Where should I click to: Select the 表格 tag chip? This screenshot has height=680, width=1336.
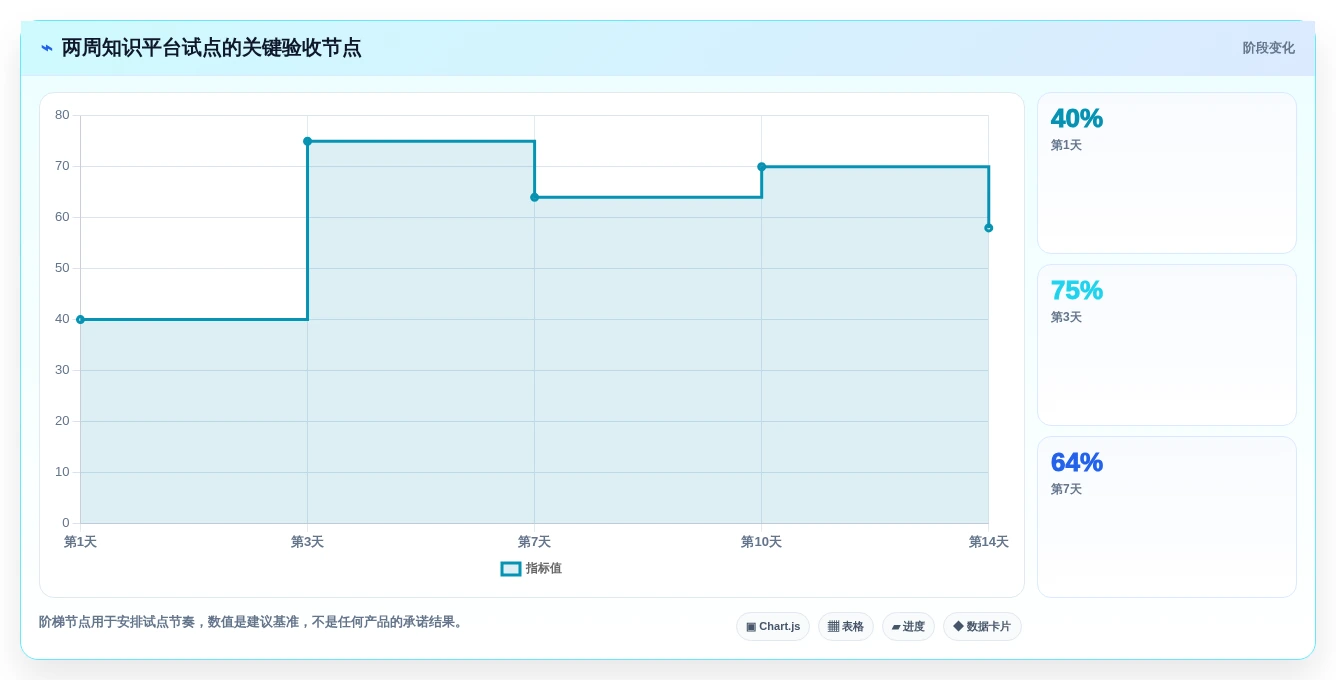[x=846, y=626]
